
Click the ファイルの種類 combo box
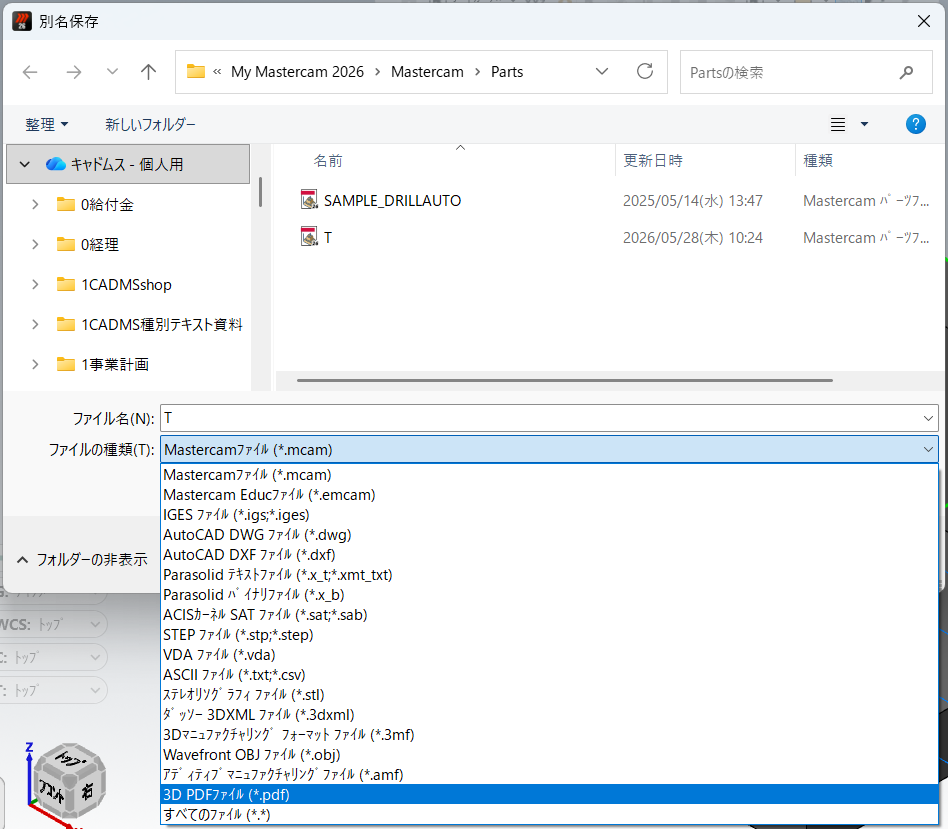(549, 449)
